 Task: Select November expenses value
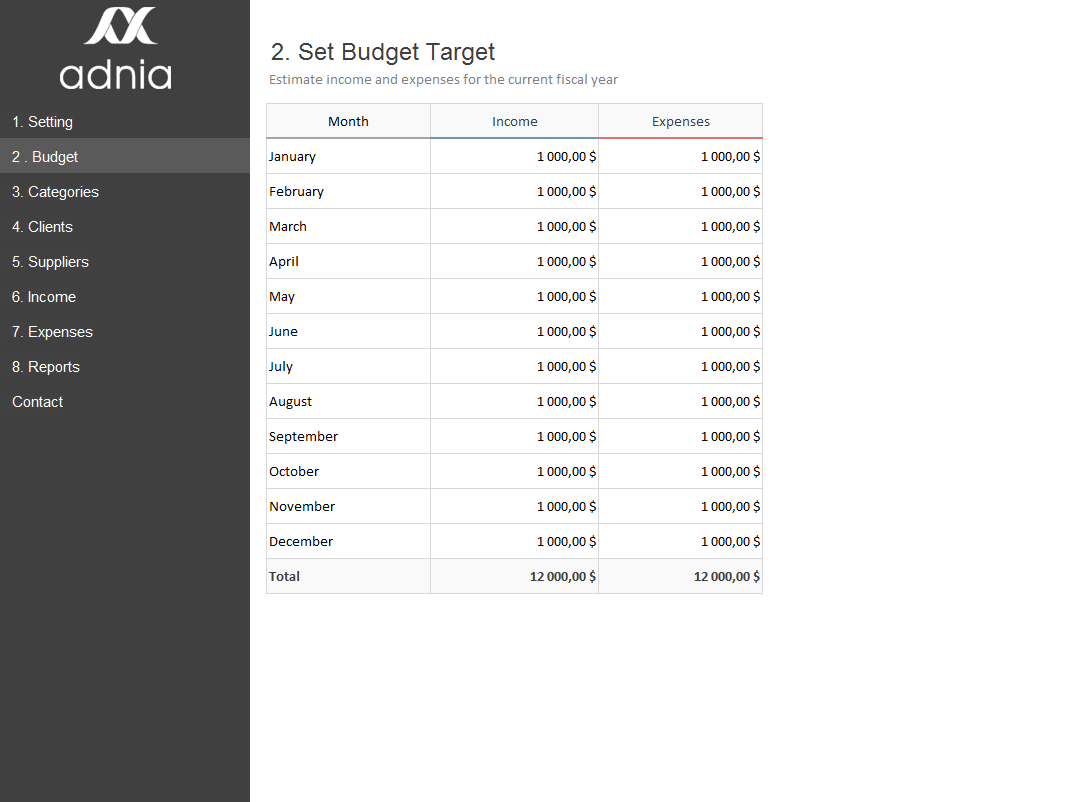(x=681, y=507)
